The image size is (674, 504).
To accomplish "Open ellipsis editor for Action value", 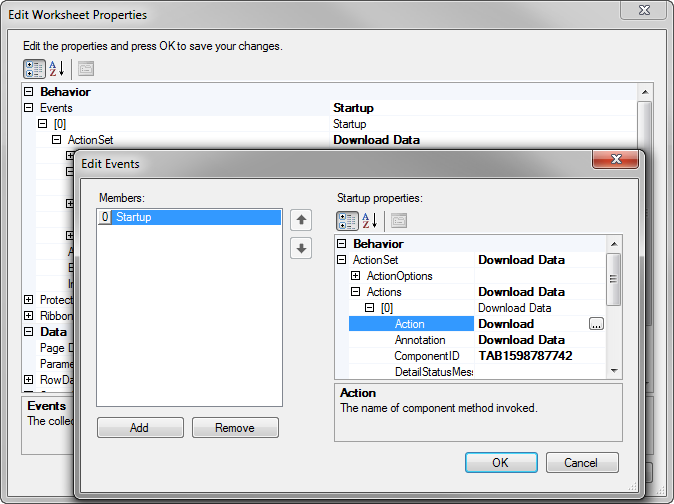I will (x=596, y=324).
